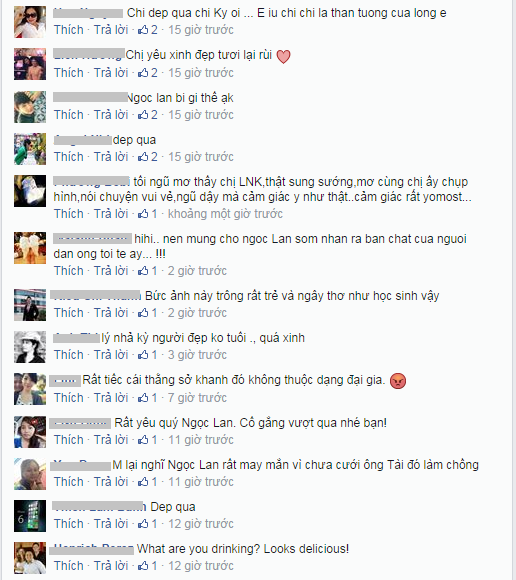516x580 pixels.
Task: Click Trả lời under 'What are you drinking?' comment
Action: pos(111,565)
